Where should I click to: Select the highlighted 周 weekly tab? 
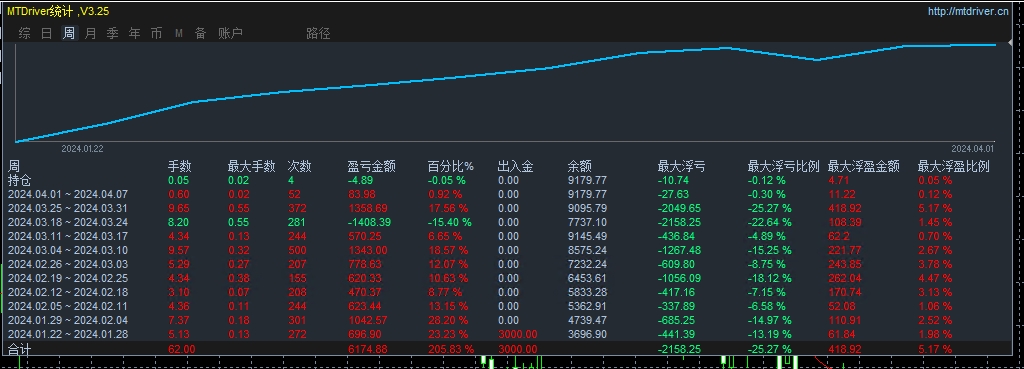tap(69, 33)
